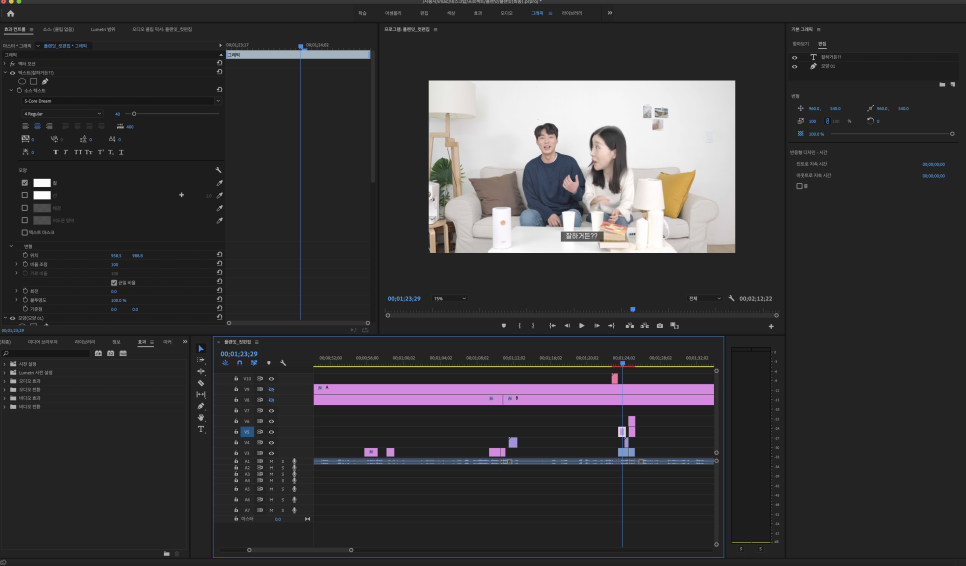Adjust font size slider handle
The height and width of the screenshot is (566, 966).
pyautogui.click(x=134, y=114)
